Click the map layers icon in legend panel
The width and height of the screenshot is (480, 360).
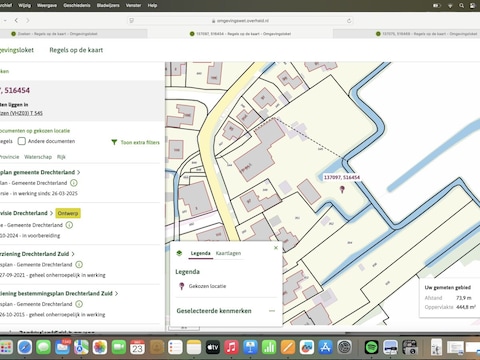point(179,253)
